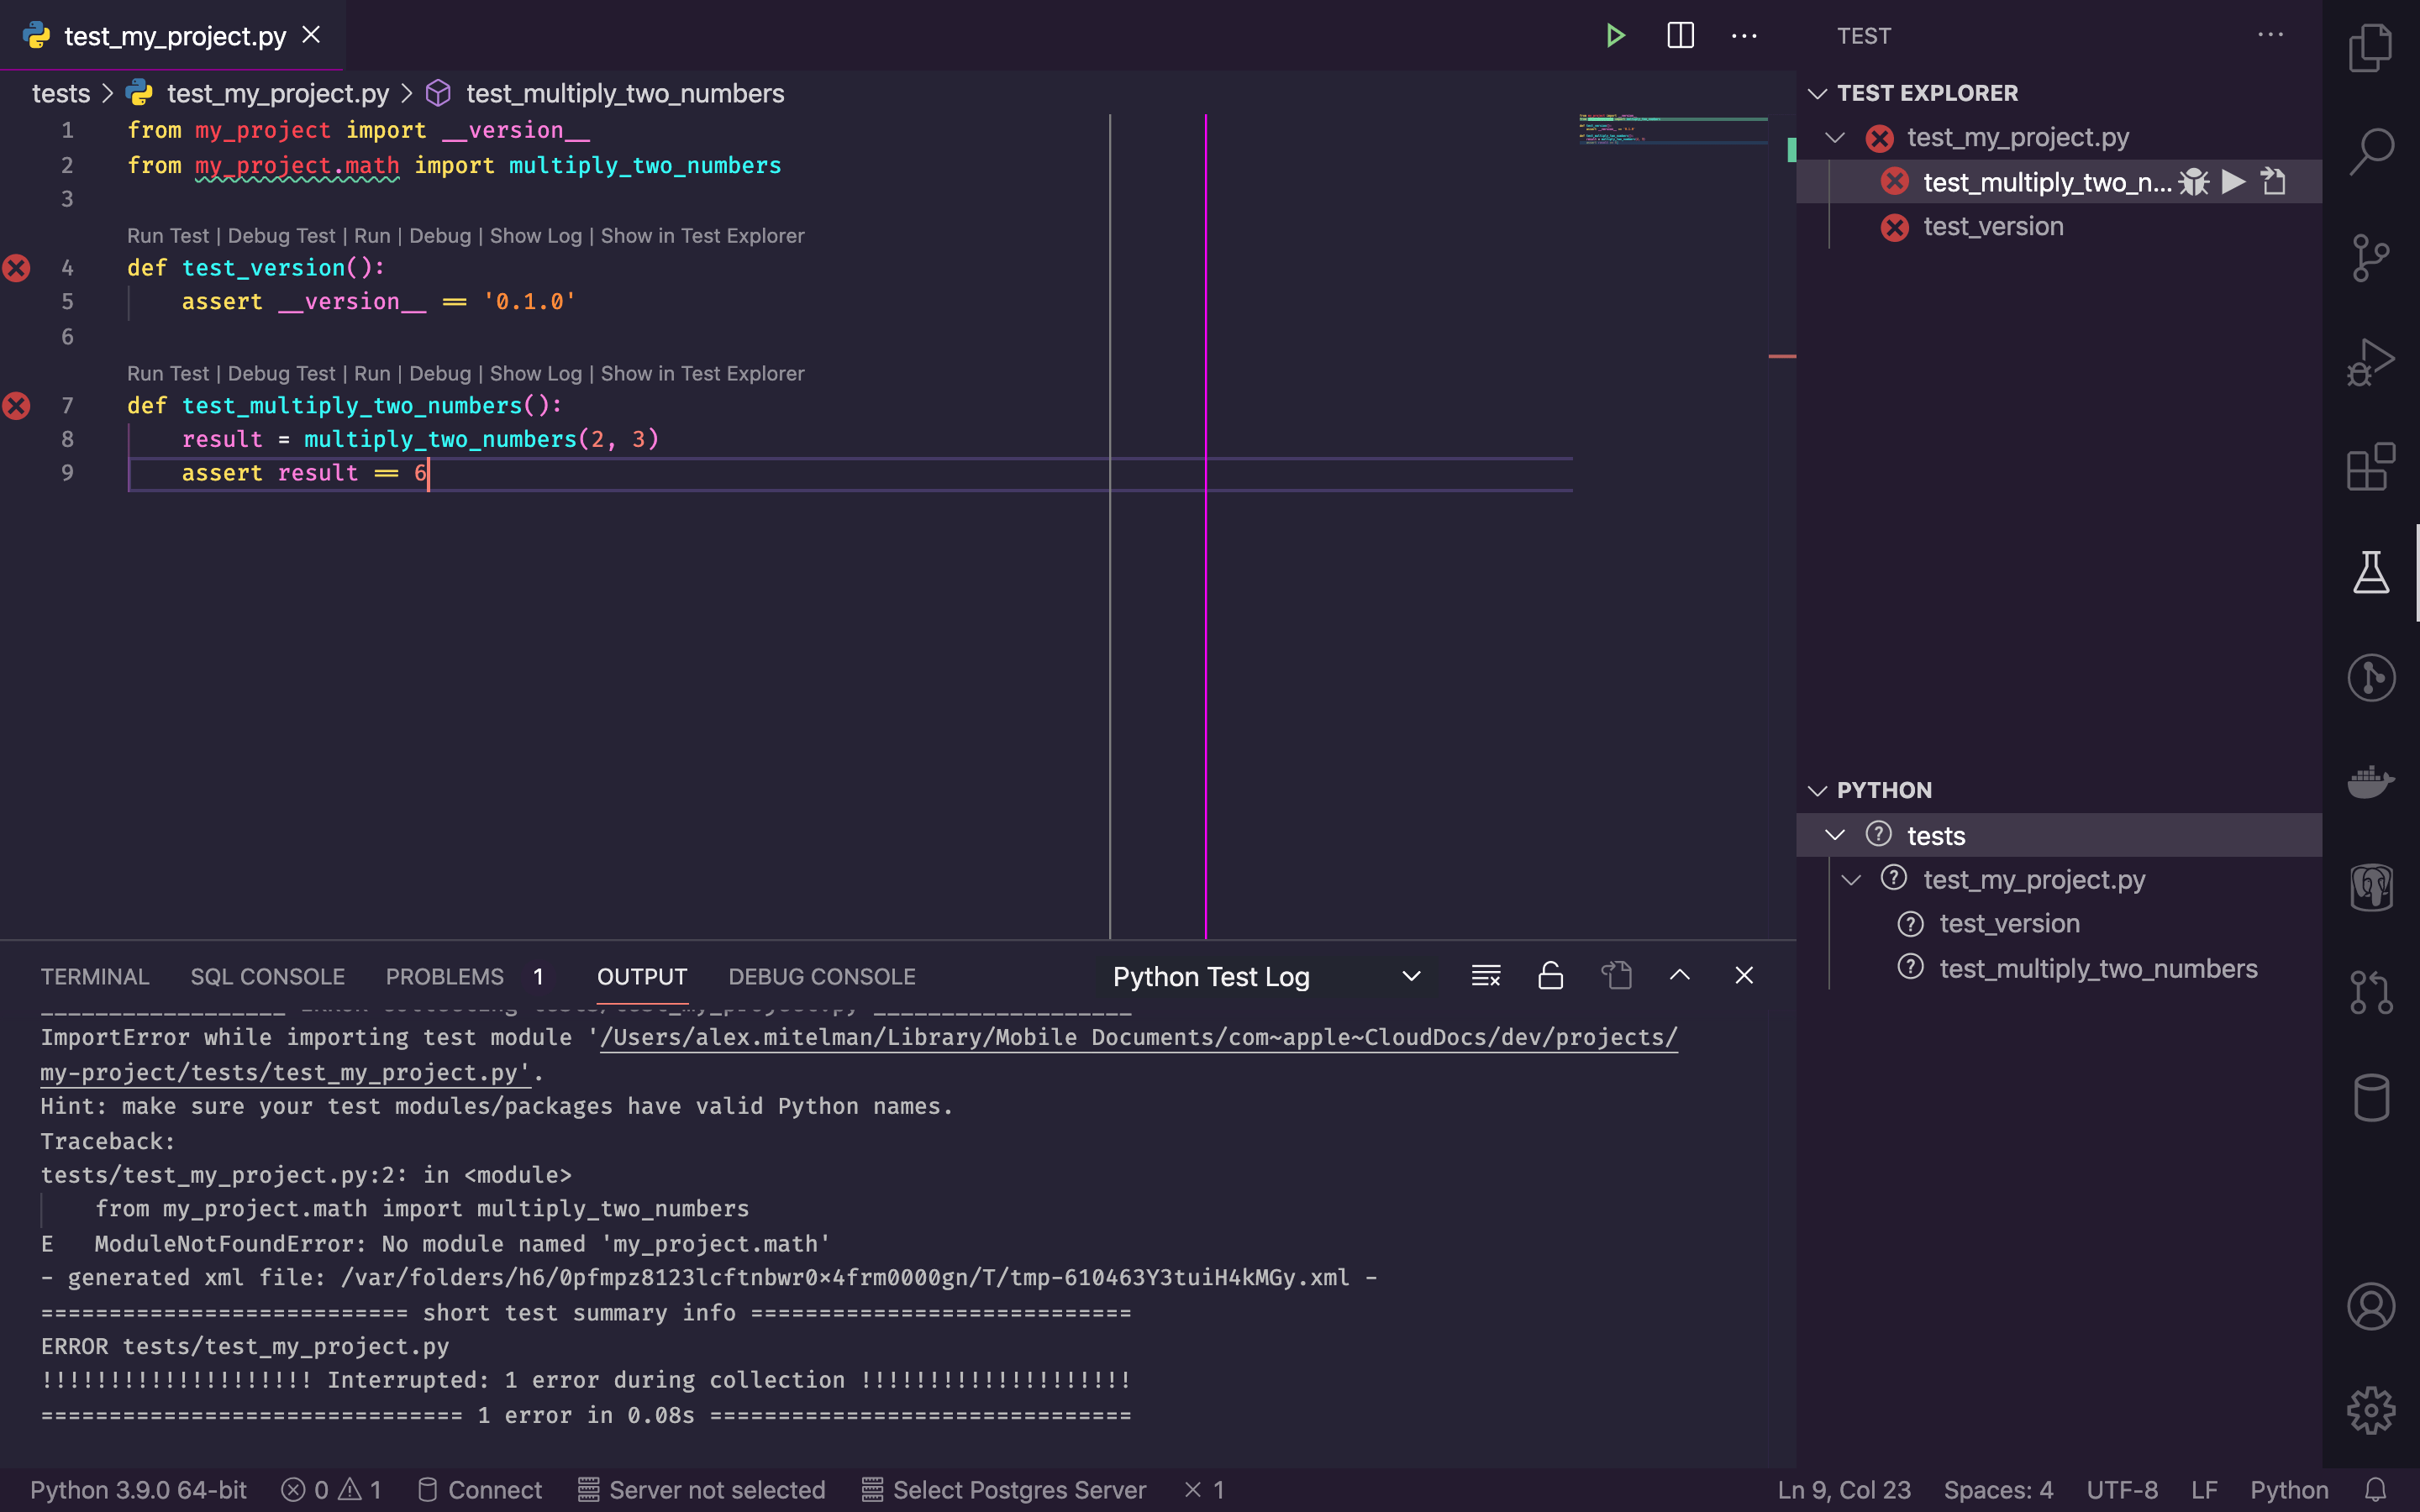The image size is (2420, 1512).
Task: Open the Source Control activity bar icon
Action: pos(2370,258)
